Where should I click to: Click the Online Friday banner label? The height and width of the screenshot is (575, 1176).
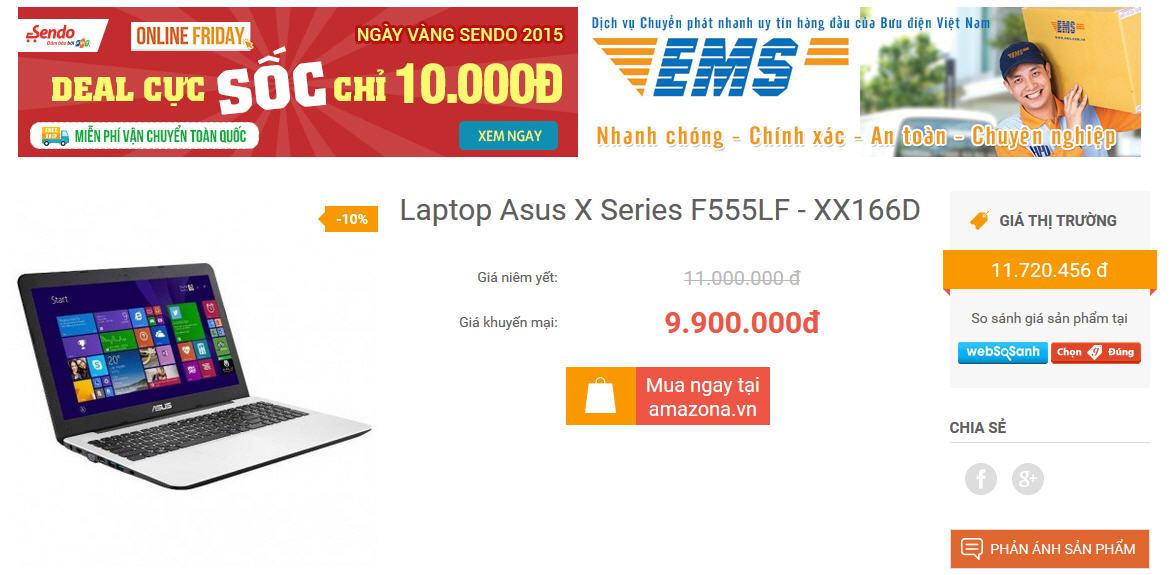coord(191,36)
